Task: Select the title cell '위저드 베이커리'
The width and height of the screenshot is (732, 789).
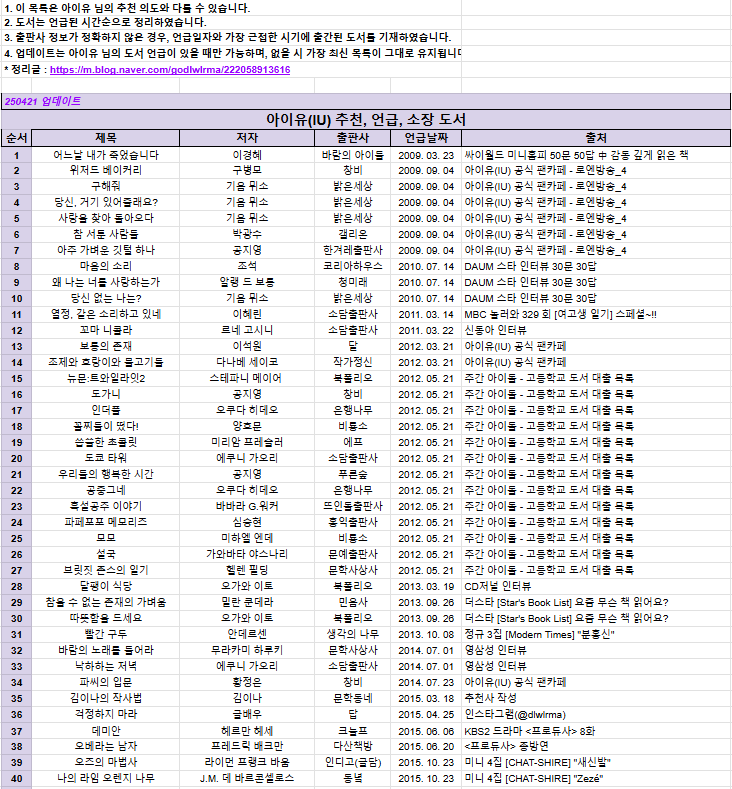Action: [x=106, y=171]
